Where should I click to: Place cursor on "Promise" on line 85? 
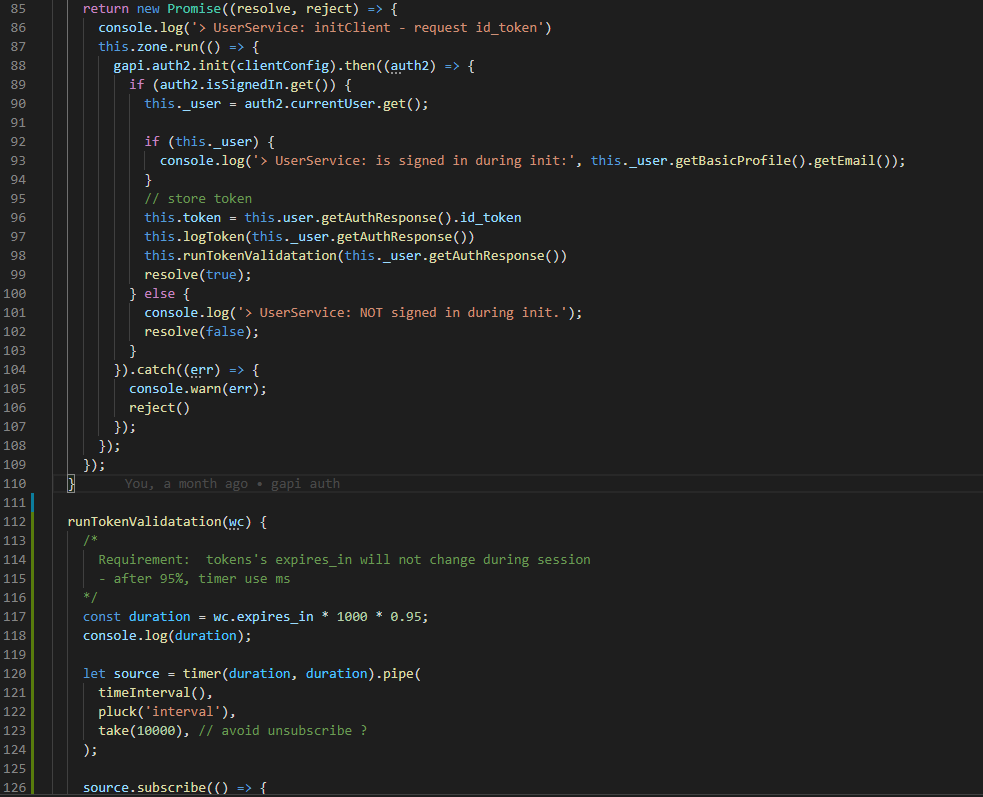coord(194,9)
